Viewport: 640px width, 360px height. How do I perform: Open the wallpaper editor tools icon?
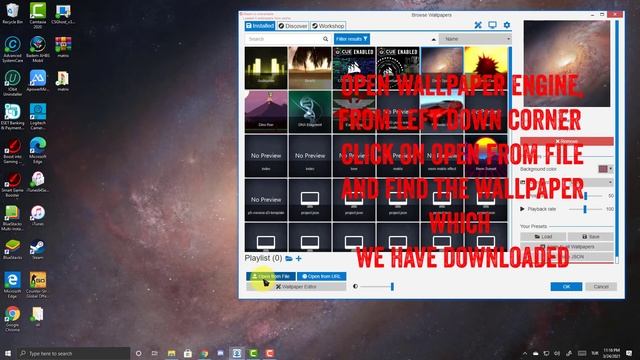(478, 25)
